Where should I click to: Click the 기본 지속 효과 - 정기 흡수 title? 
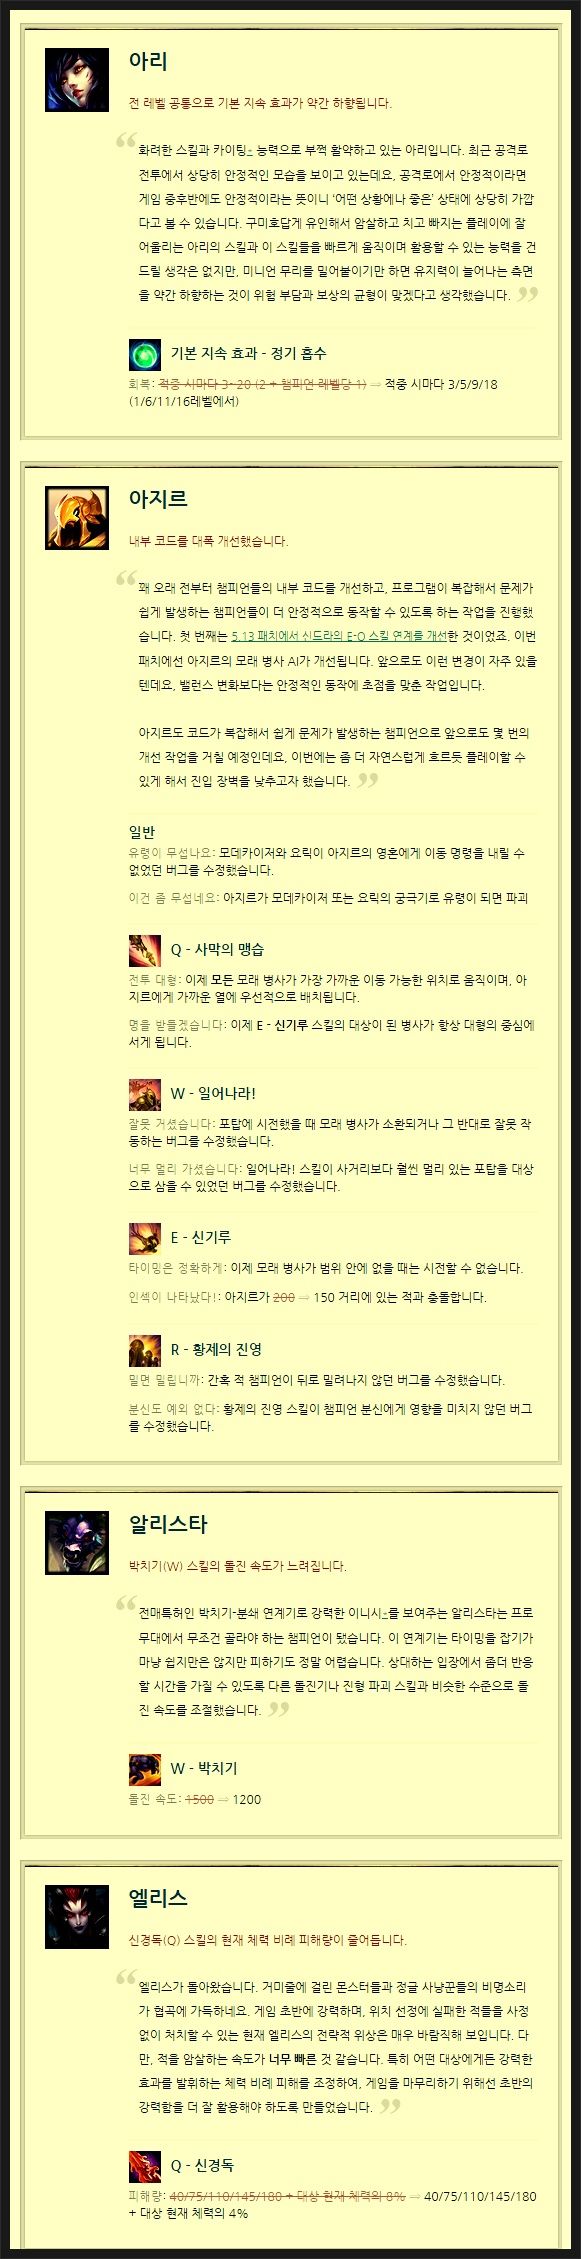click(248, 353)
